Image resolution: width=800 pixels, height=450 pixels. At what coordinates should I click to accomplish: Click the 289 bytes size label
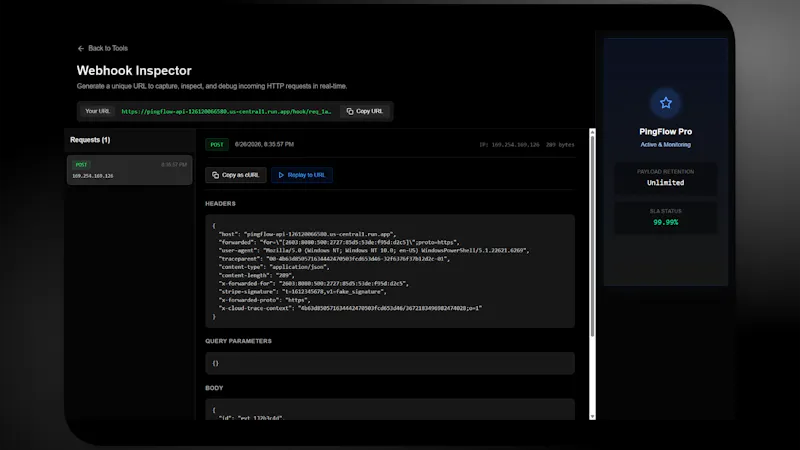(x=560, y=145)
